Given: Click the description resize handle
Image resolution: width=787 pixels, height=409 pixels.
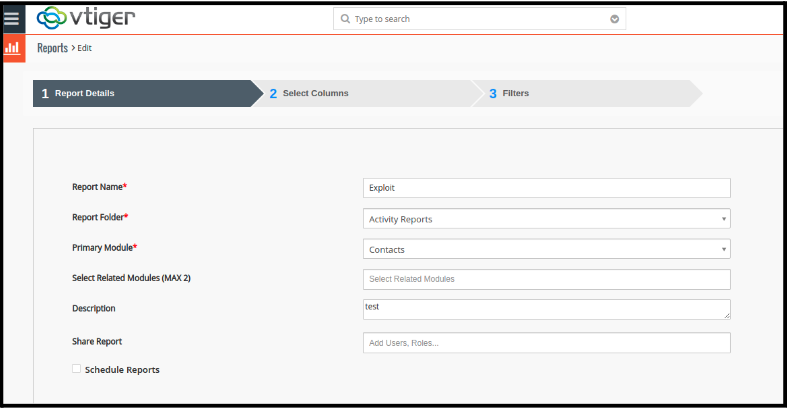Looking at the screenshot, I should [x=727, y=316].
